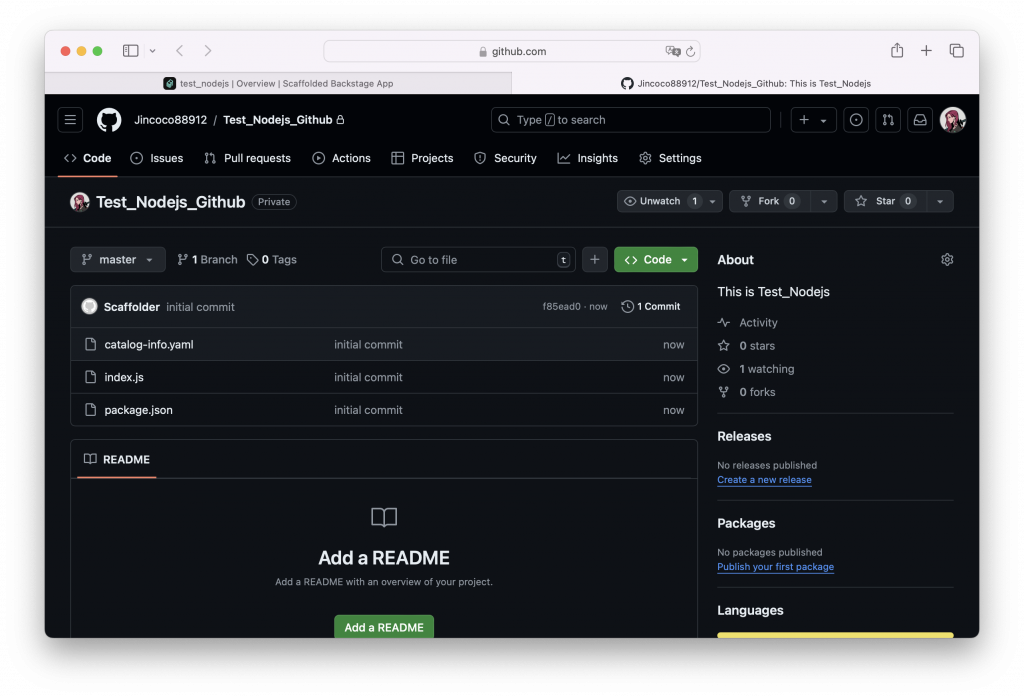Open commit hash f85ead0

[x=561, y=306]
